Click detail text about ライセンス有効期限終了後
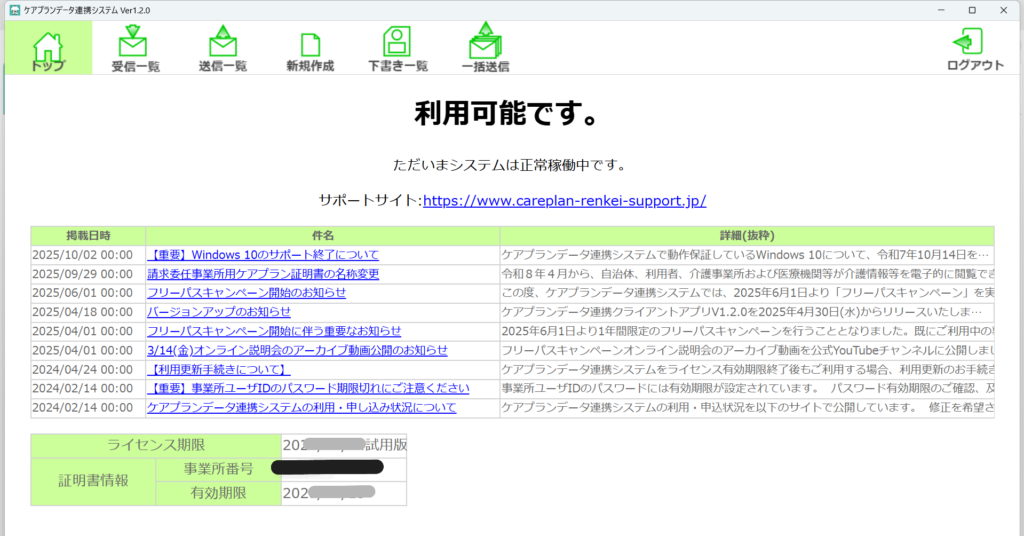 coord(747,370)
